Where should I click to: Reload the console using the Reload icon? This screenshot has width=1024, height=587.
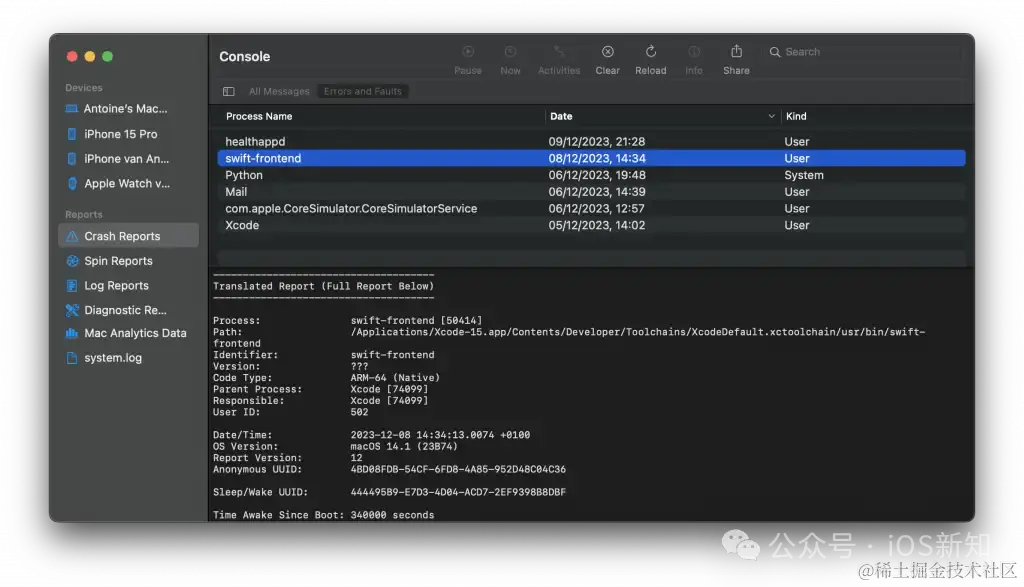pos(650,52)
